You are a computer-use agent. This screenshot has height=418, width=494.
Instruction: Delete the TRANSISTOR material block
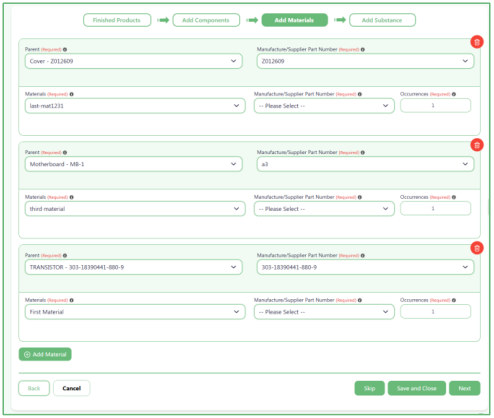pos(477,248)
